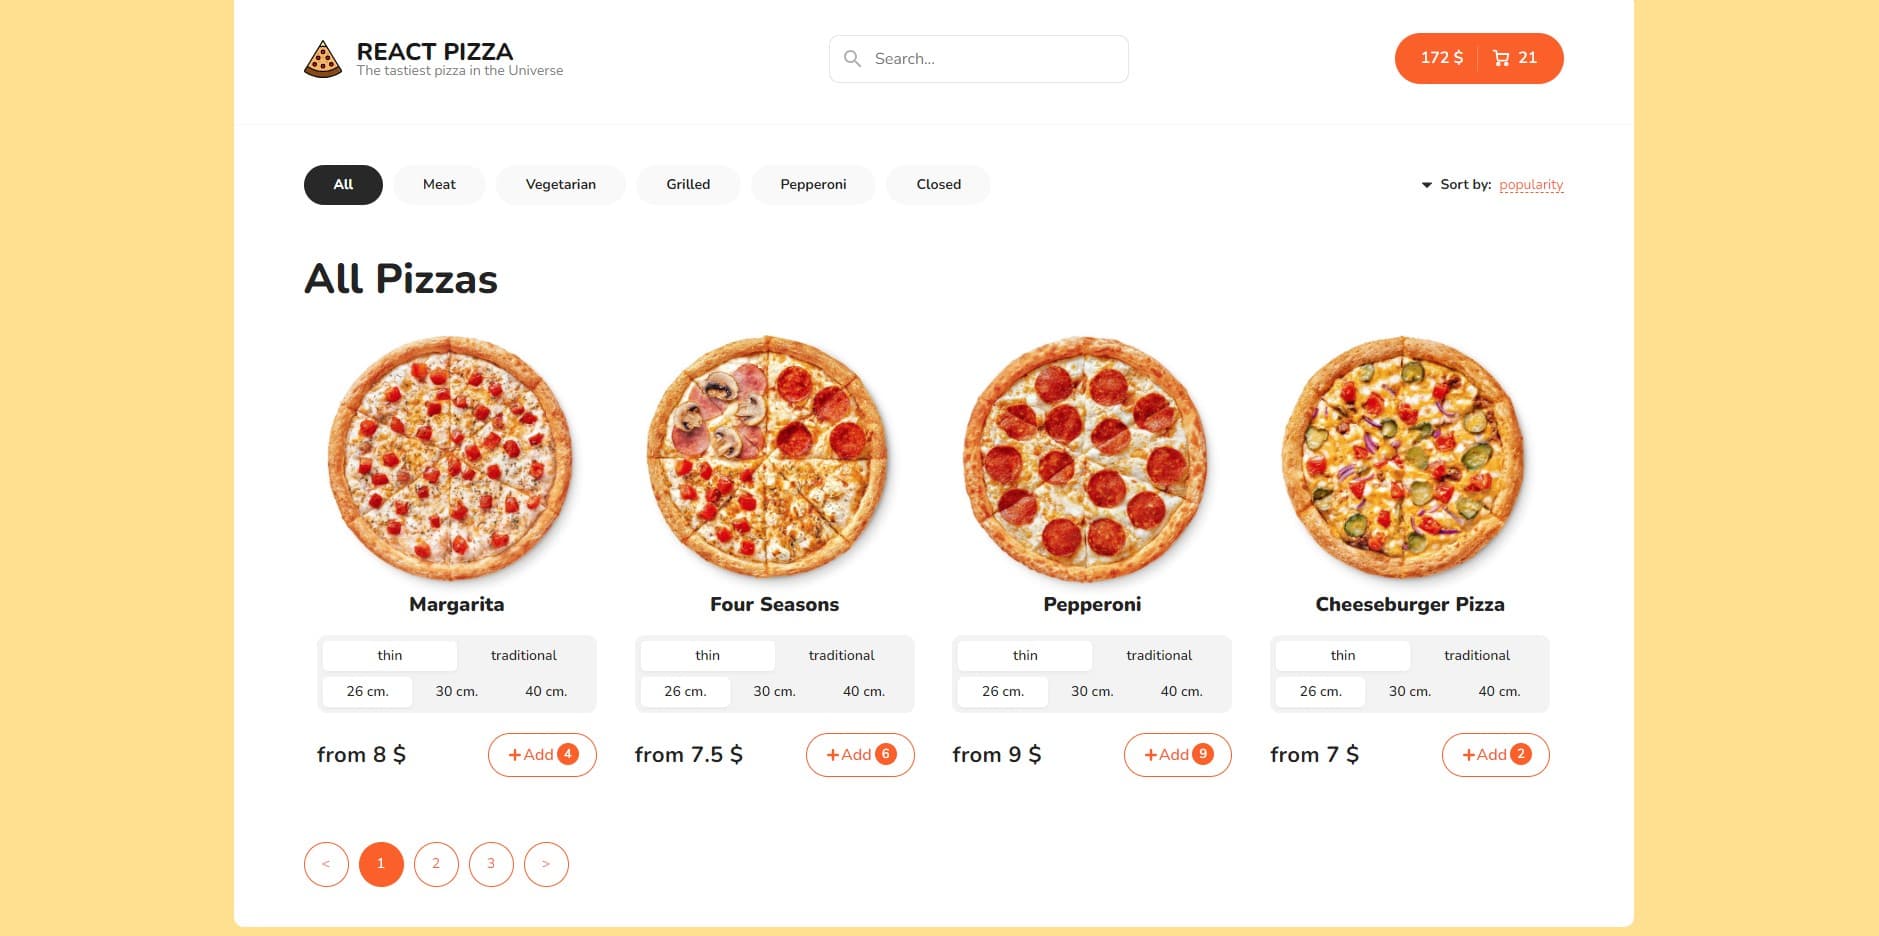1879x936 pixels.
Task: Select traditional dough for Margarita
Action: click(x=523, y=655)
